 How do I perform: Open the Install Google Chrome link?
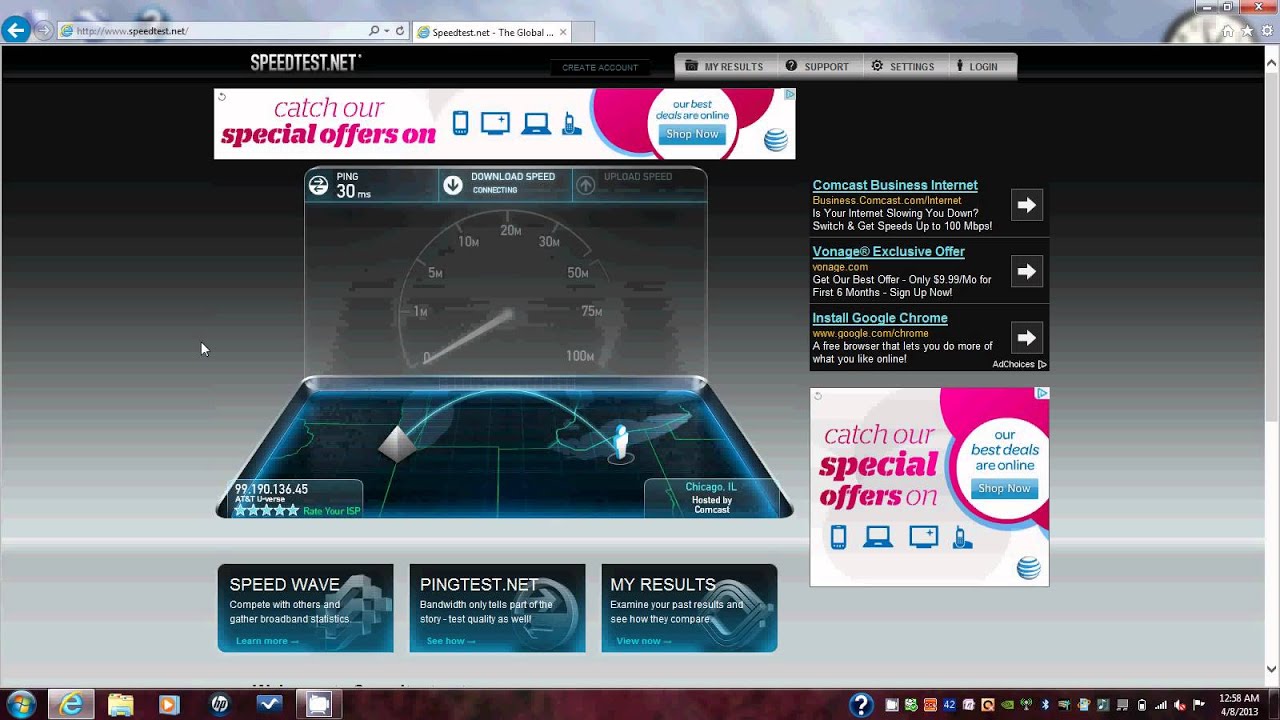(880, 318)
